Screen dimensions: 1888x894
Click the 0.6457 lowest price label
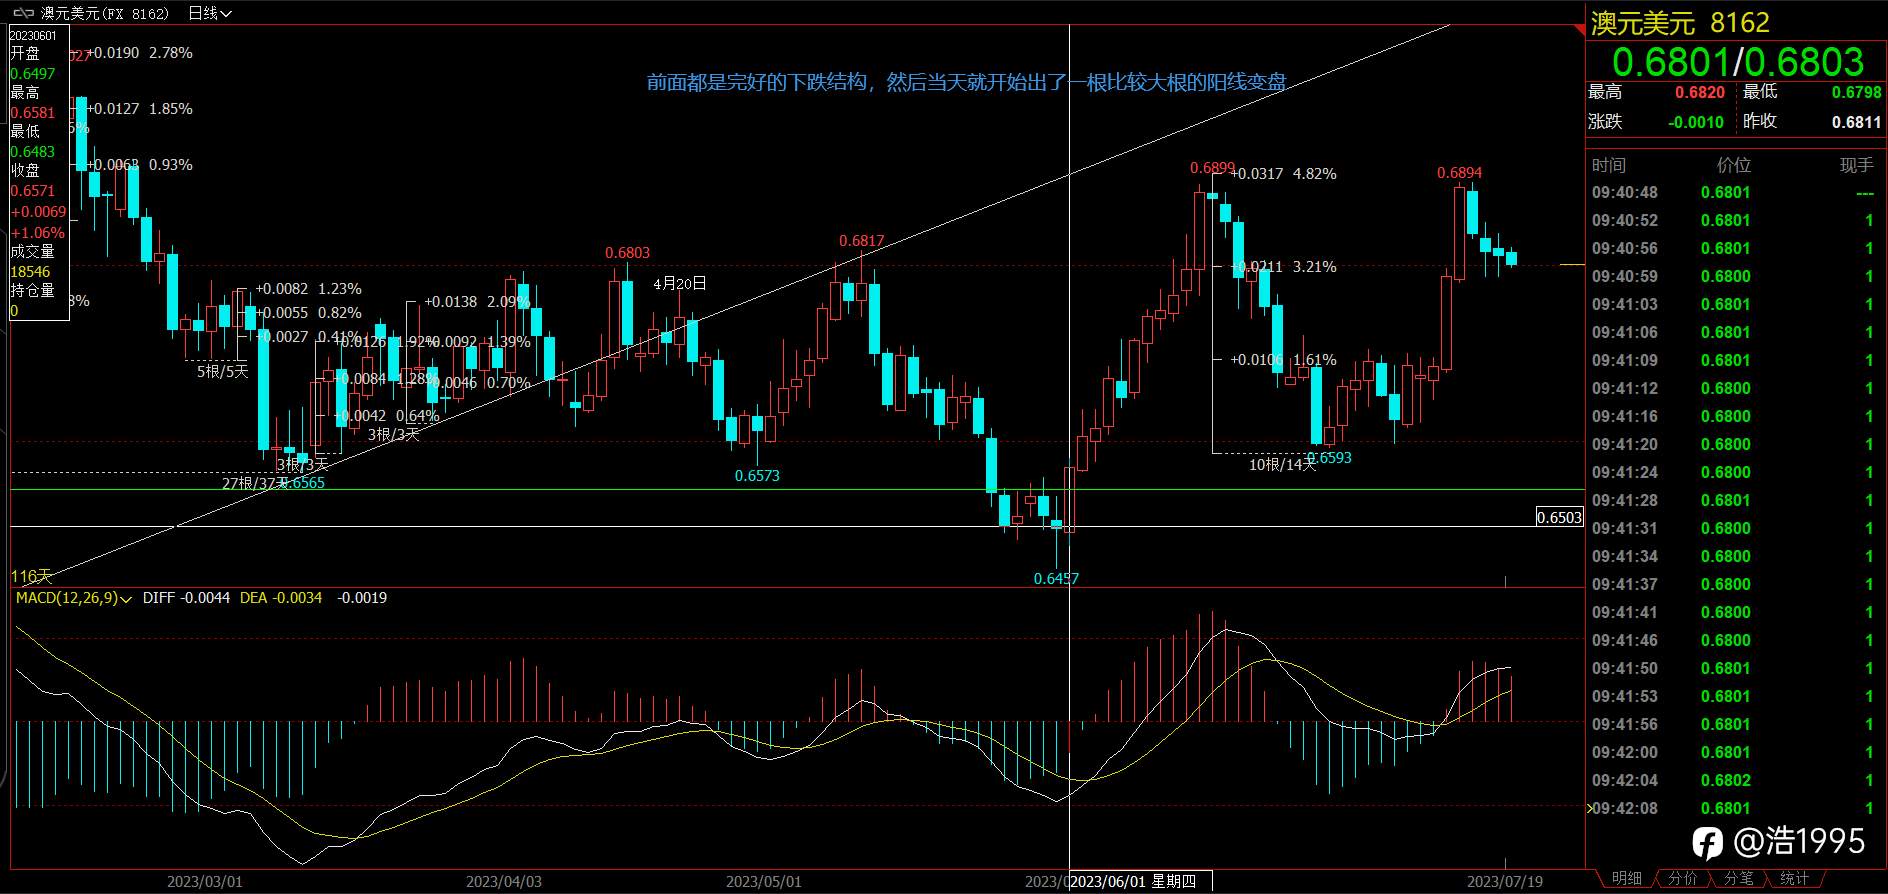pos(1056,579)
